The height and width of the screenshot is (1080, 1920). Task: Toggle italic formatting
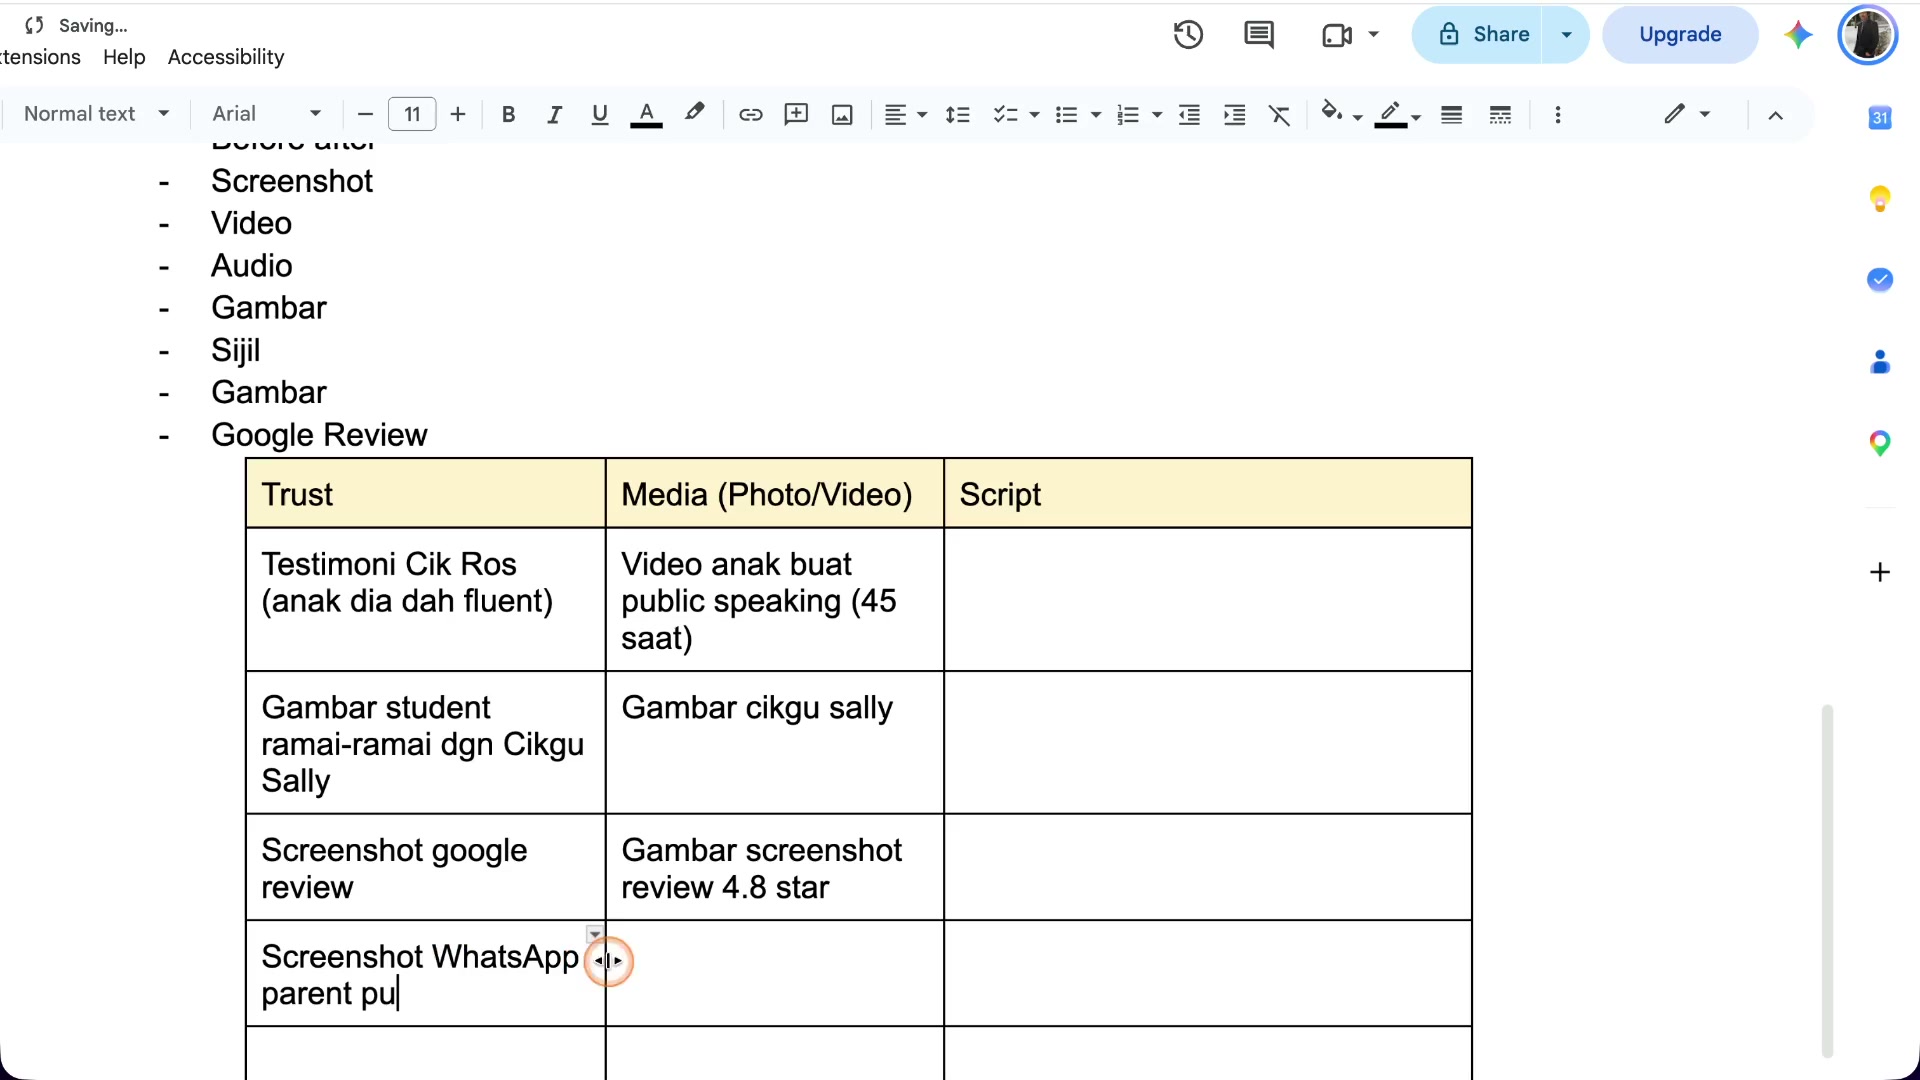coord(554,115)
